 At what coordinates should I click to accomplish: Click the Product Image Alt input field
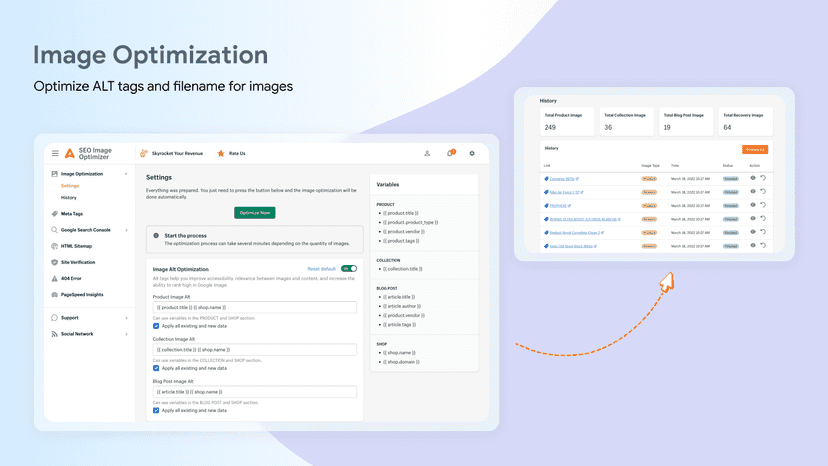pyautogui.click(x=255, y=307)
